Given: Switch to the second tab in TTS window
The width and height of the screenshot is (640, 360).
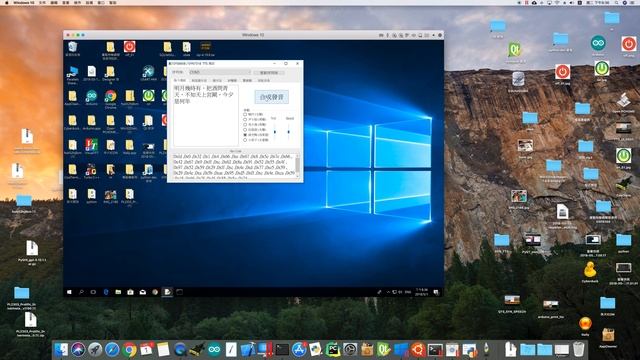Looking at the screenshot, I should [x=199, y=80].
